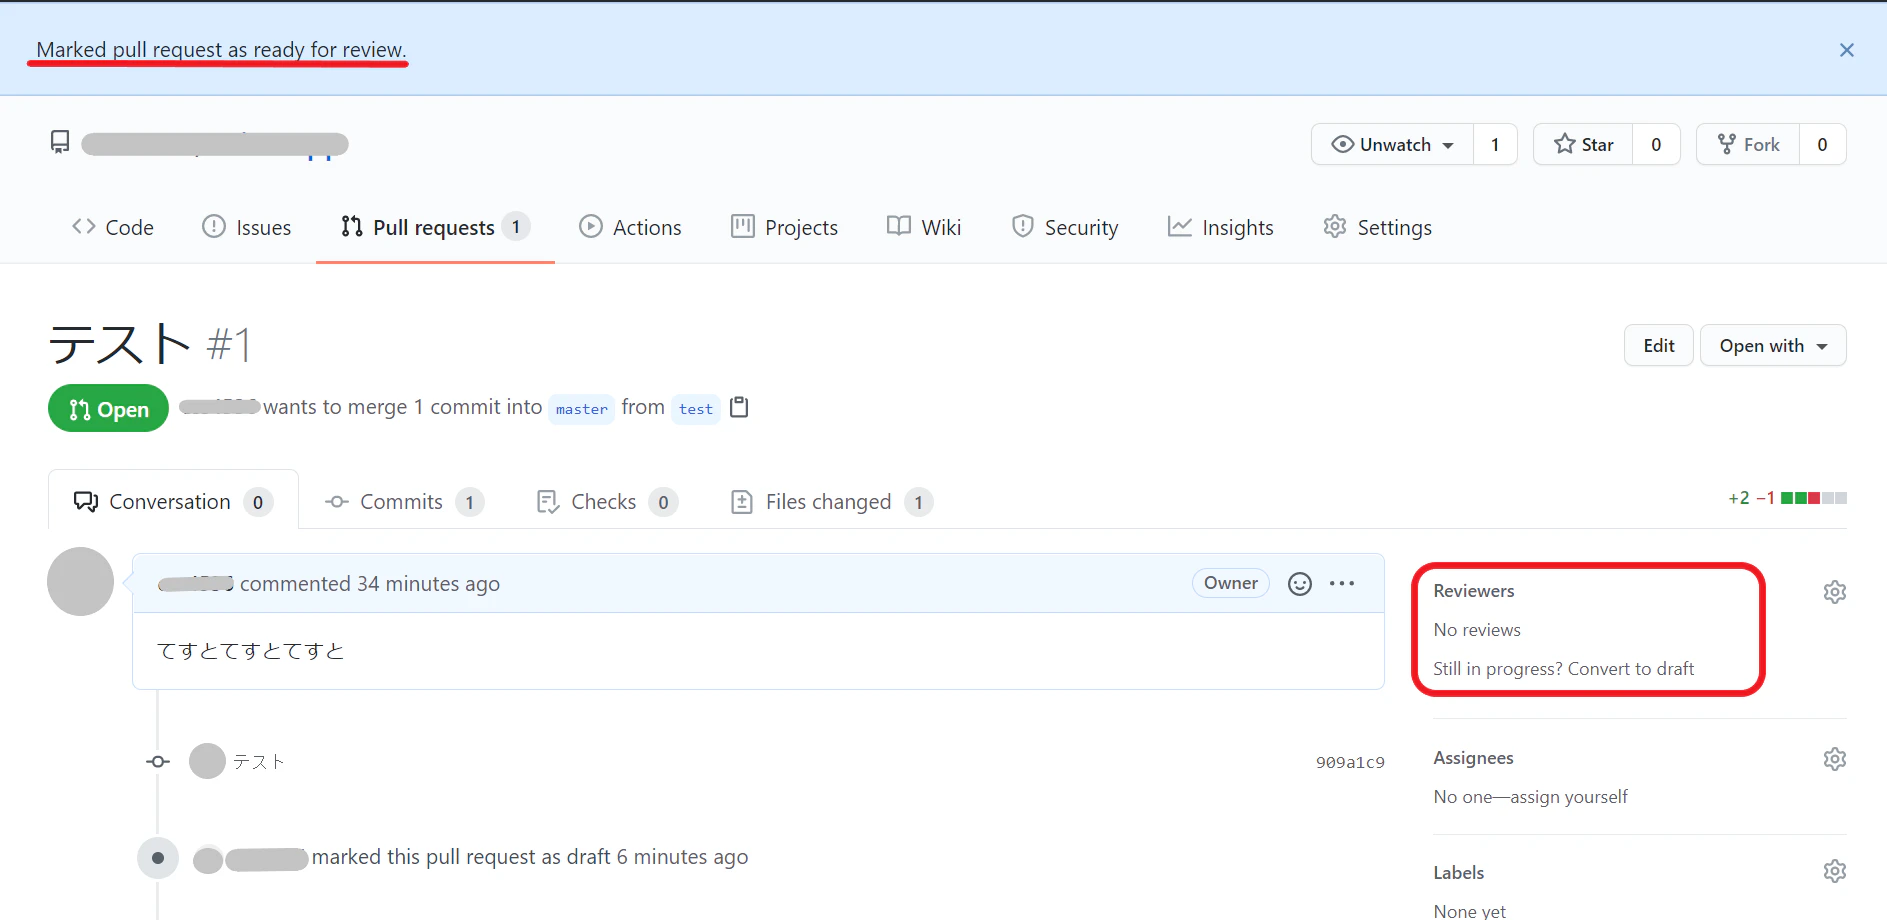Fork this repository
This screenshot has height=920, width=1887.
(1748, 144)
